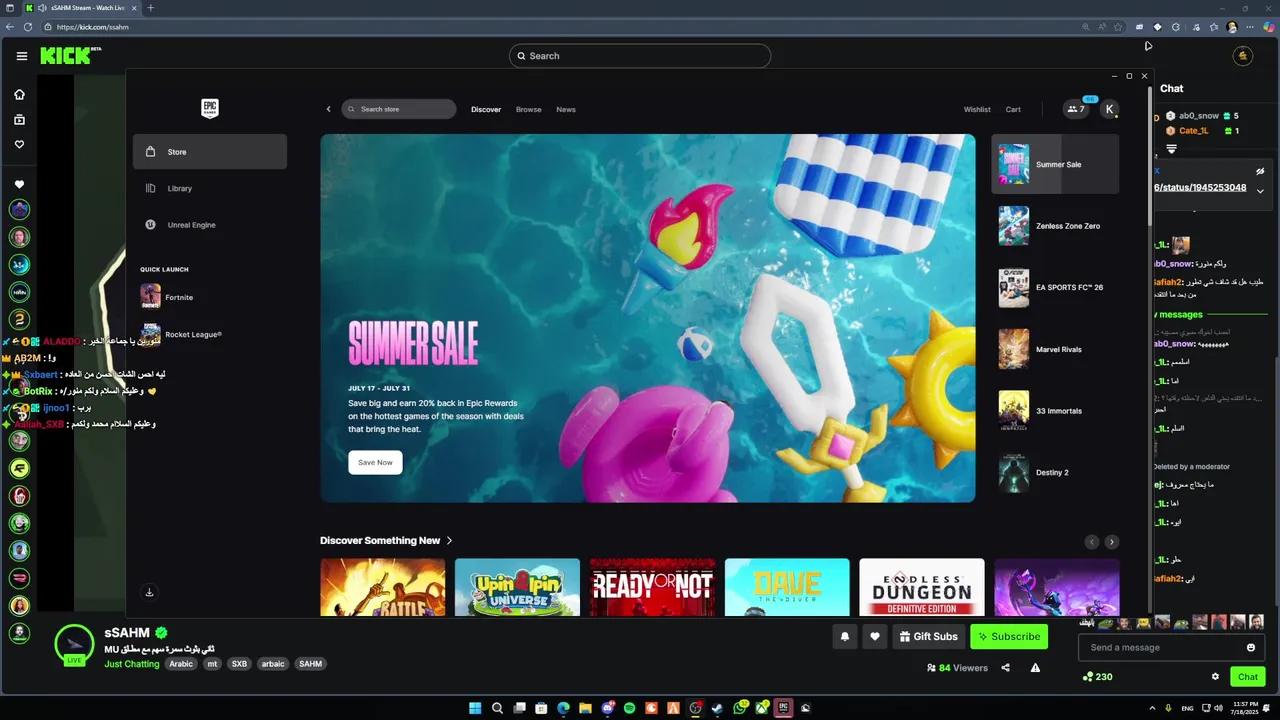1280x720 pixels.
Task: Open the pinned status link in chat
Action: pyautogui.click(x=1200, y=187)
